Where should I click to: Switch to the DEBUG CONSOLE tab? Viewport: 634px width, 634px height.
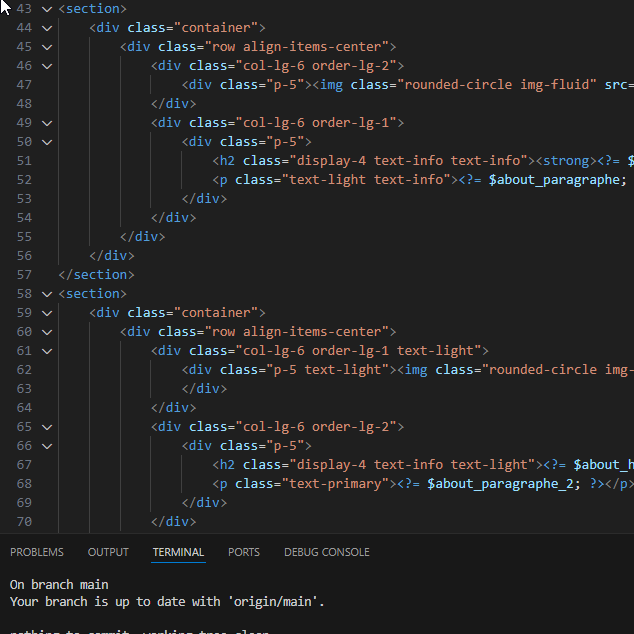tap(326, 552)
